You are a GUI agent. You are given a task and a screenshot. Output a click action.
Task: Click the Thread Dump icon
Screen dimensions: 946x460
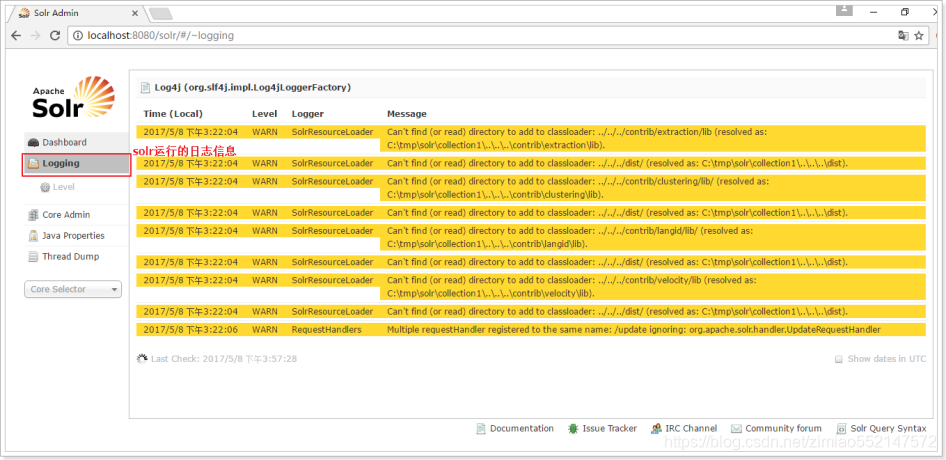coord(33,257)
